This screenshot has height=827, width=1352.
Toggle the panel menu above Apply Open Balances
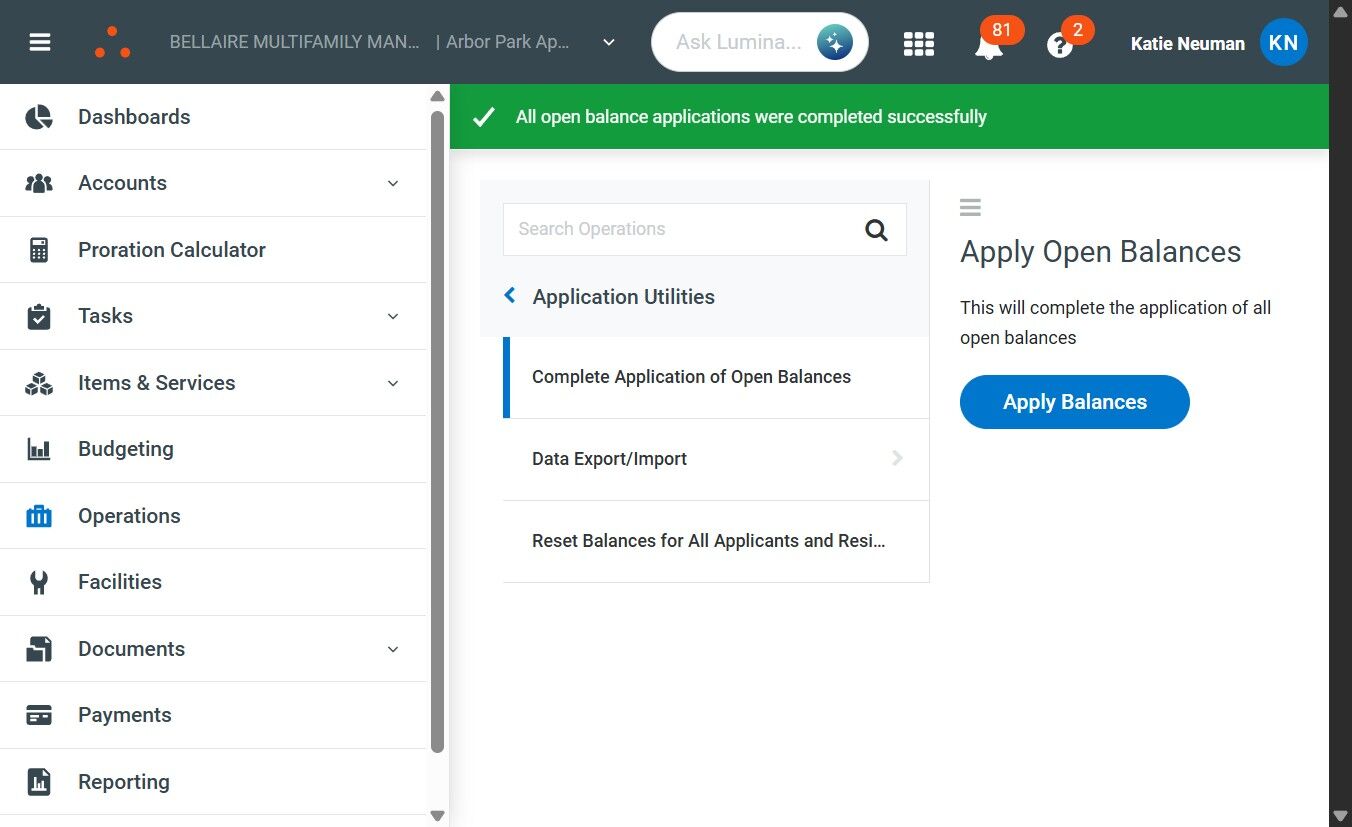(970, 207)
